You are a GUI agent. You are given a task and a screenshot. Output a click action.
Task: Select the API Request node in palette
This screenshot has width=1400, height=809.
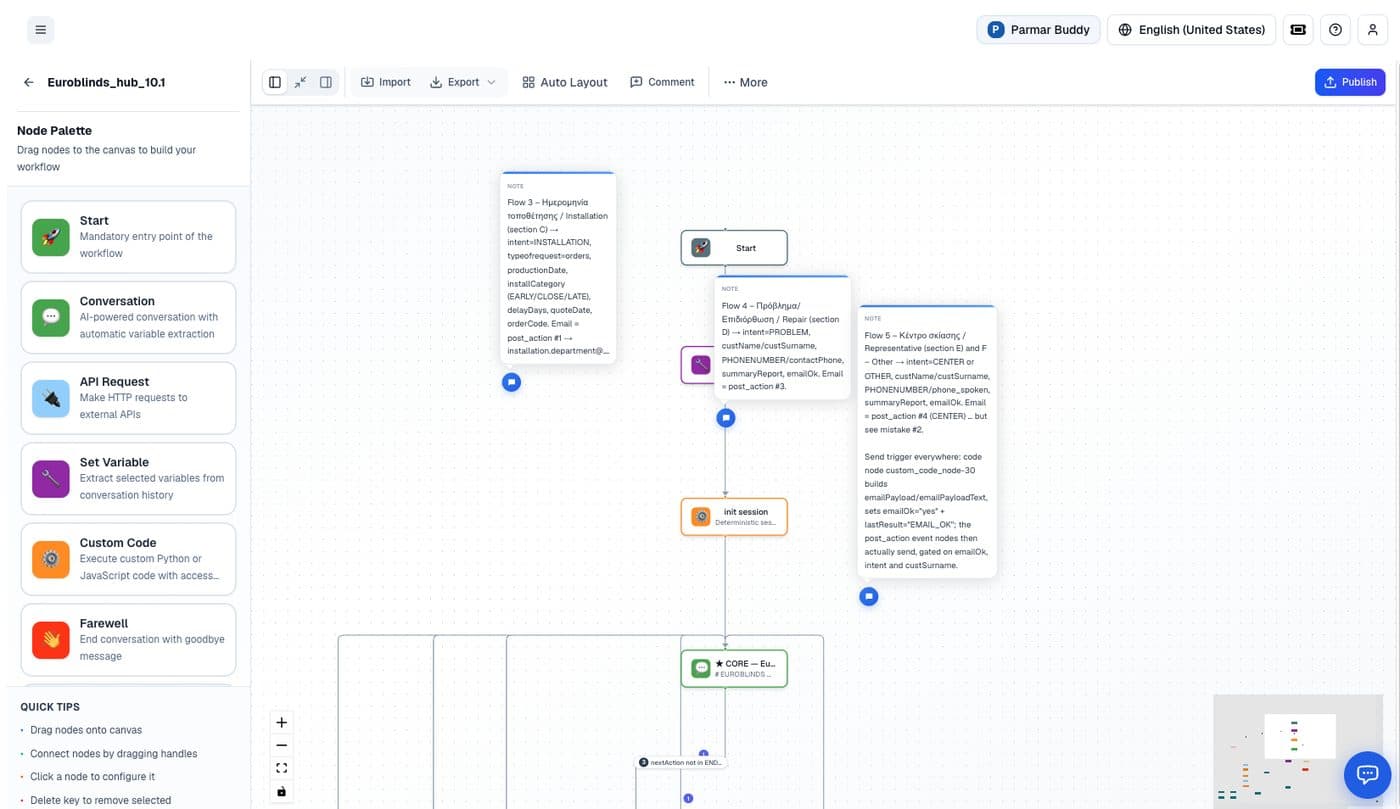click(x=128, y=398)
